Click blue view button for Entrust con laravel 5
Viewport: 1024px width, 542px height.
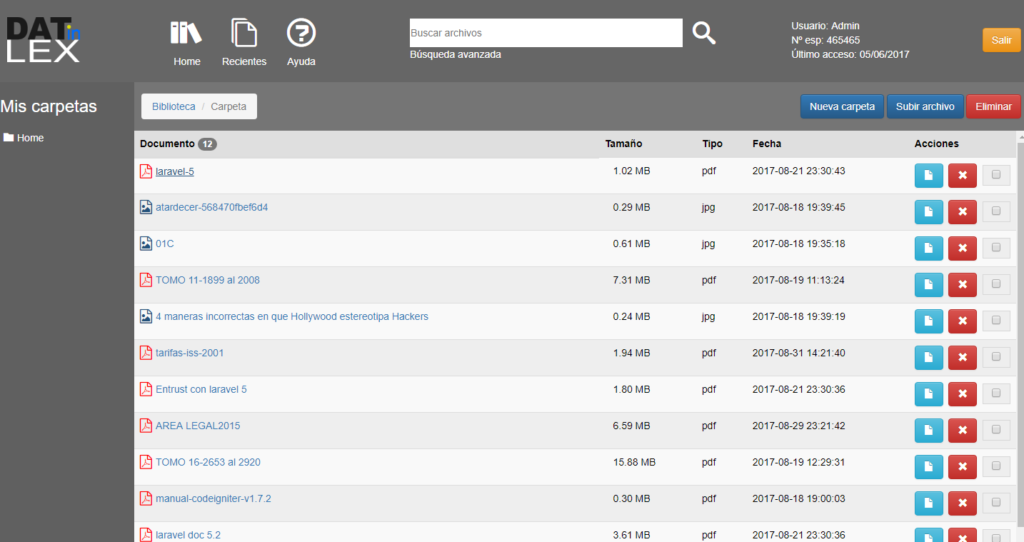pos(929,394)
